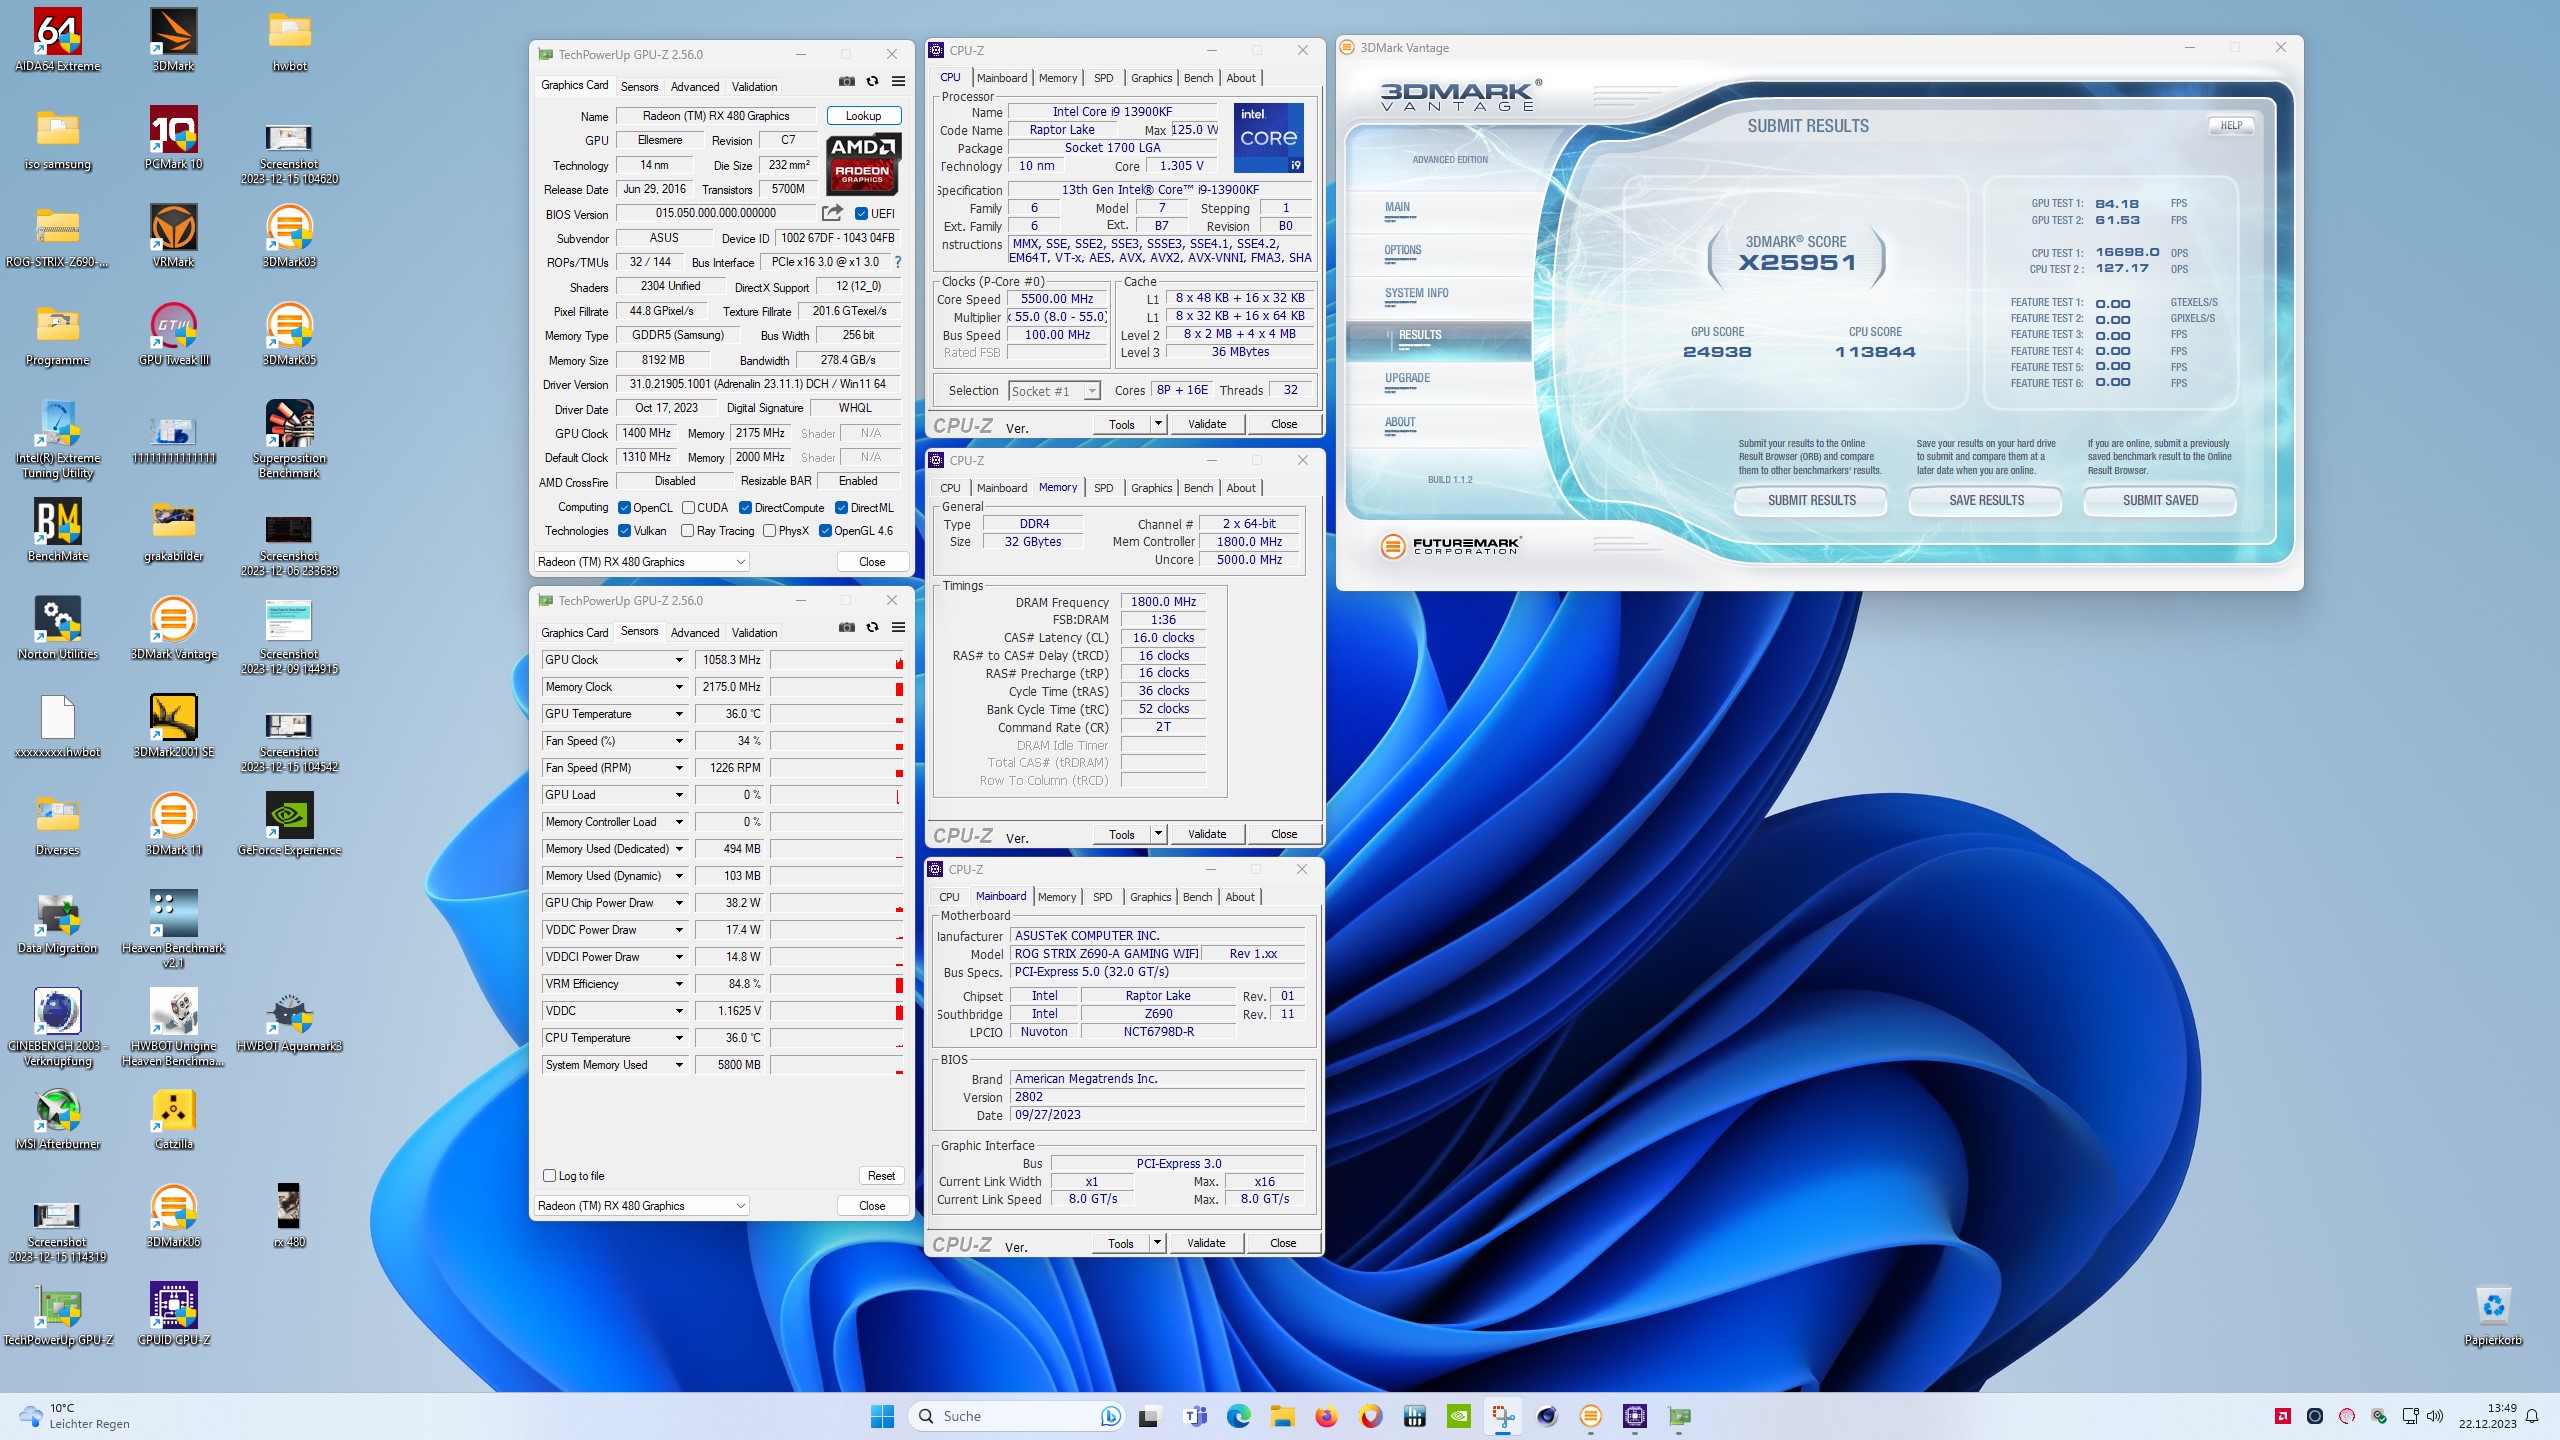
Task: Launch HWBOT Aquamark3 shortcut
Action: coord(290,1020)
